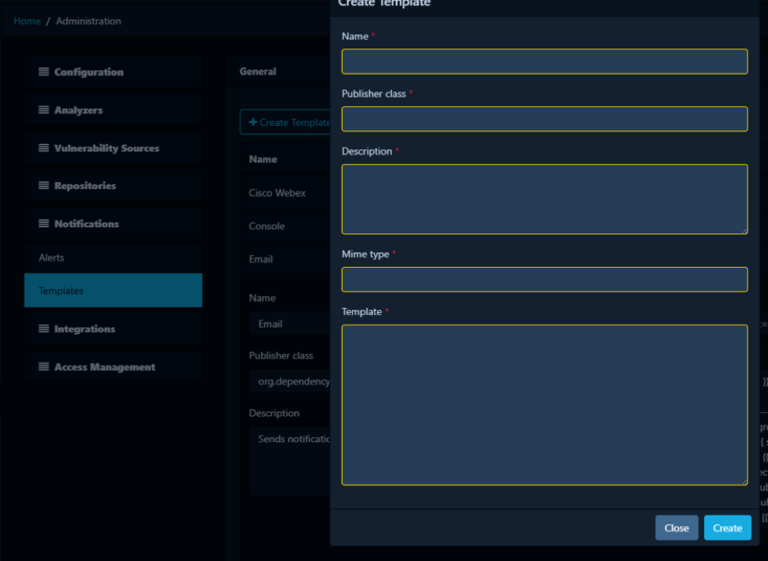Follow the Home breadcrumb link
This screenshot has height=561, width=768.
27,21
